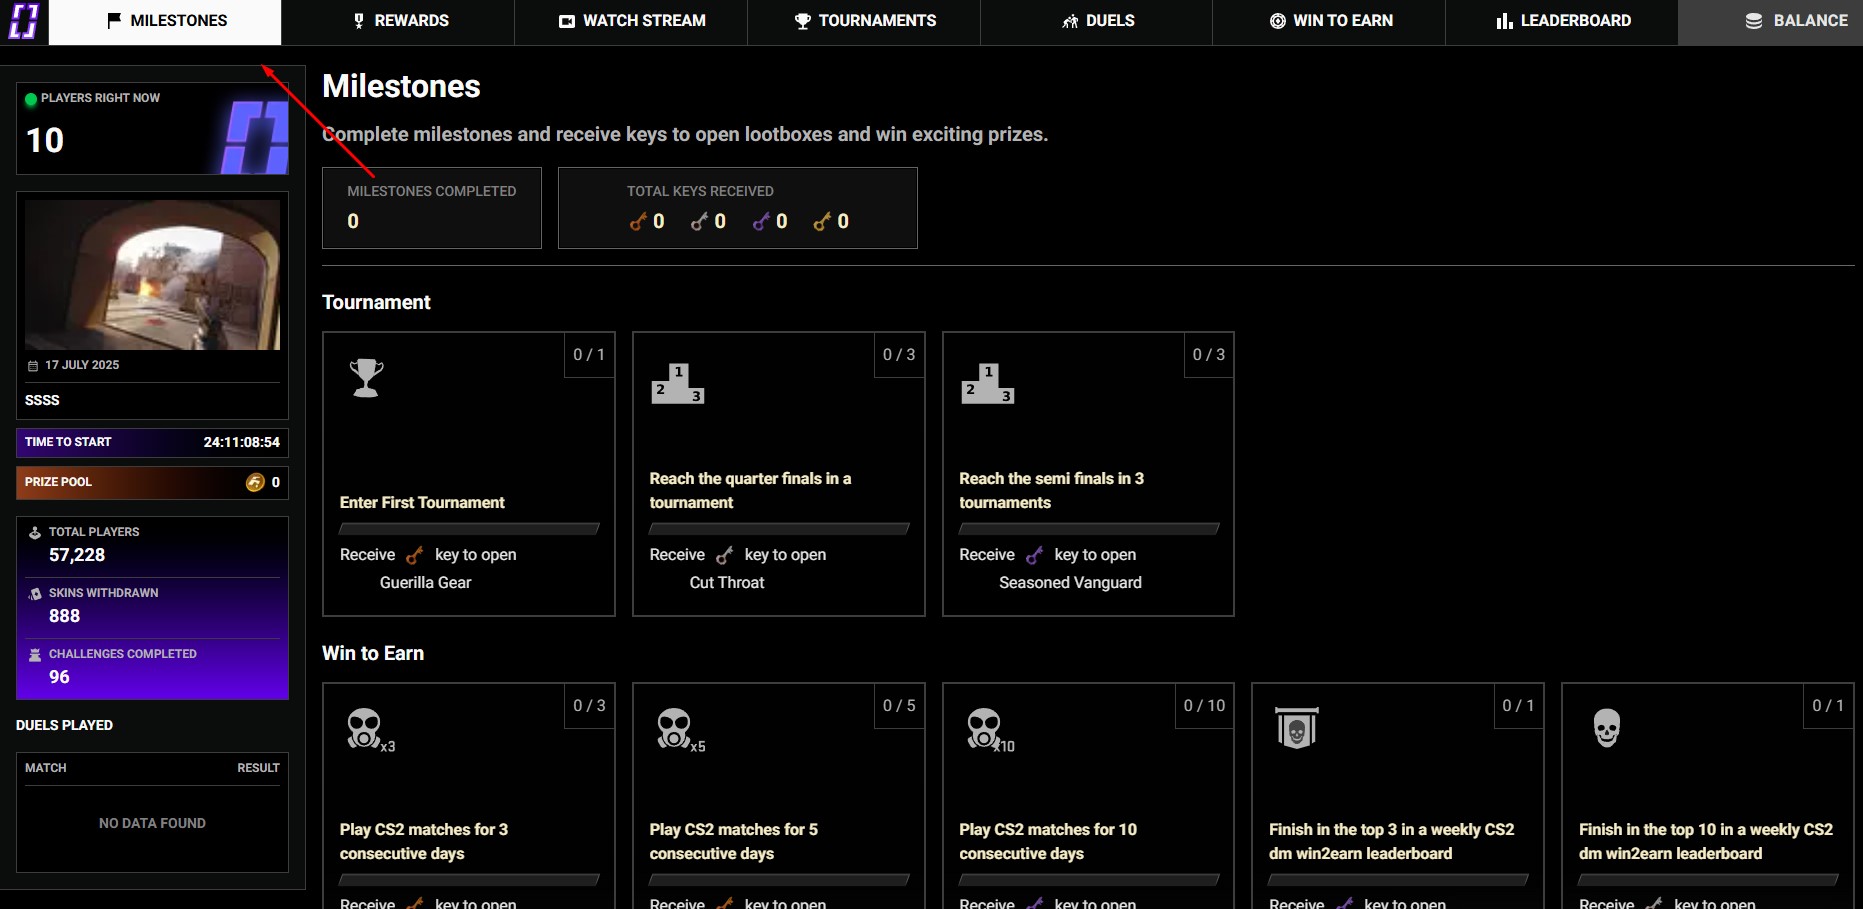Click the gas mask x3 icon

(x=365, y=728)
